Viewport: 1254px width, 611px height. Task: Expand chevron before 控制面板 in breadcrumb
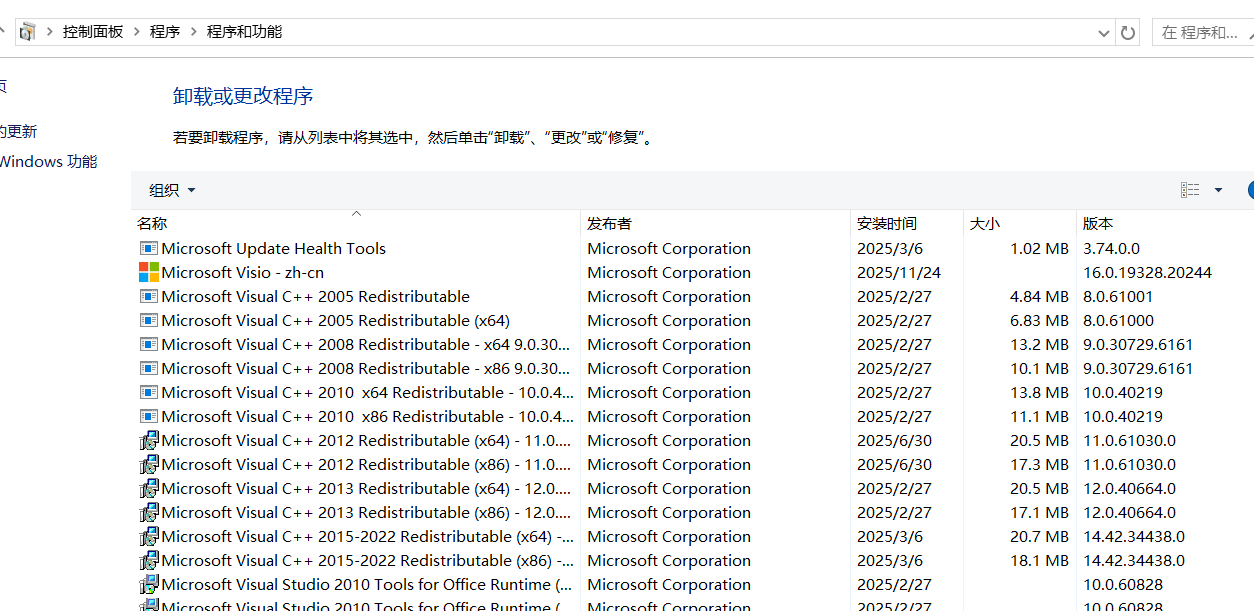click(50, 32)
